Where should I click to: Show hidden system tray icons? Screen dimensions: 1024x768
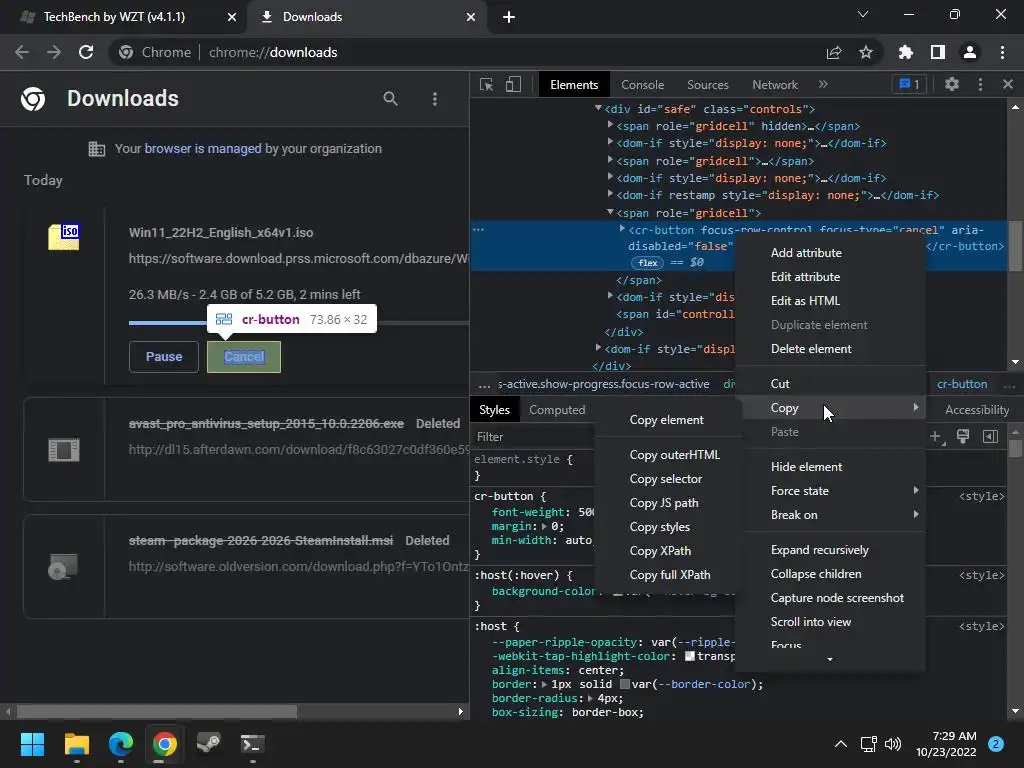840,744
